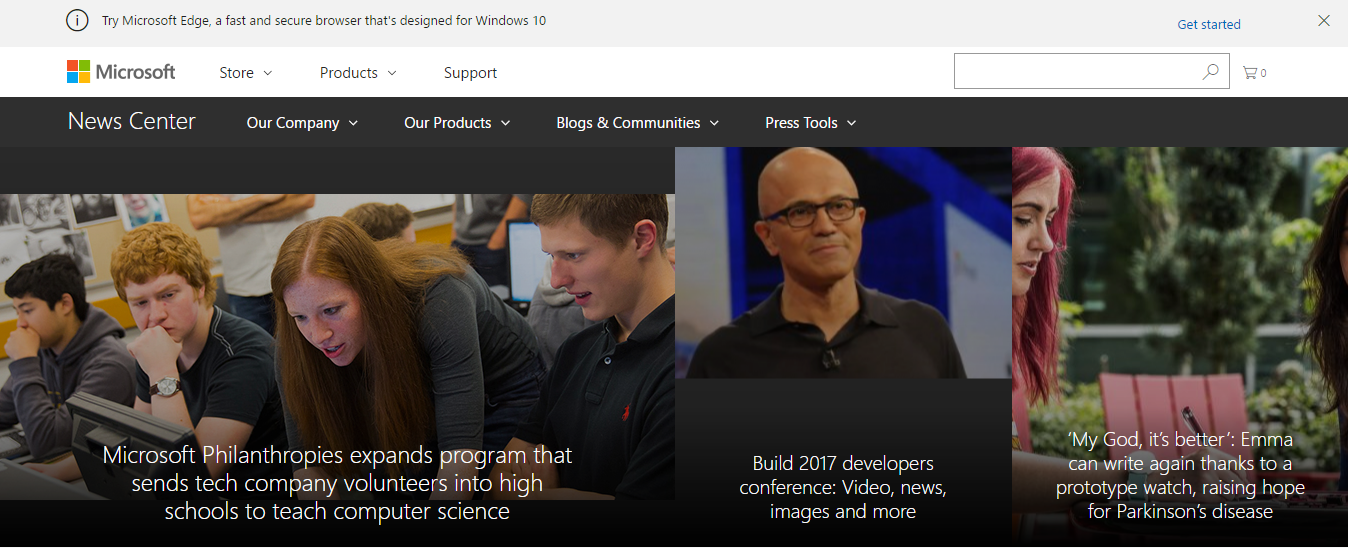1348x548 pixels.
Task: Open the Support menu item
Action: 470,73
